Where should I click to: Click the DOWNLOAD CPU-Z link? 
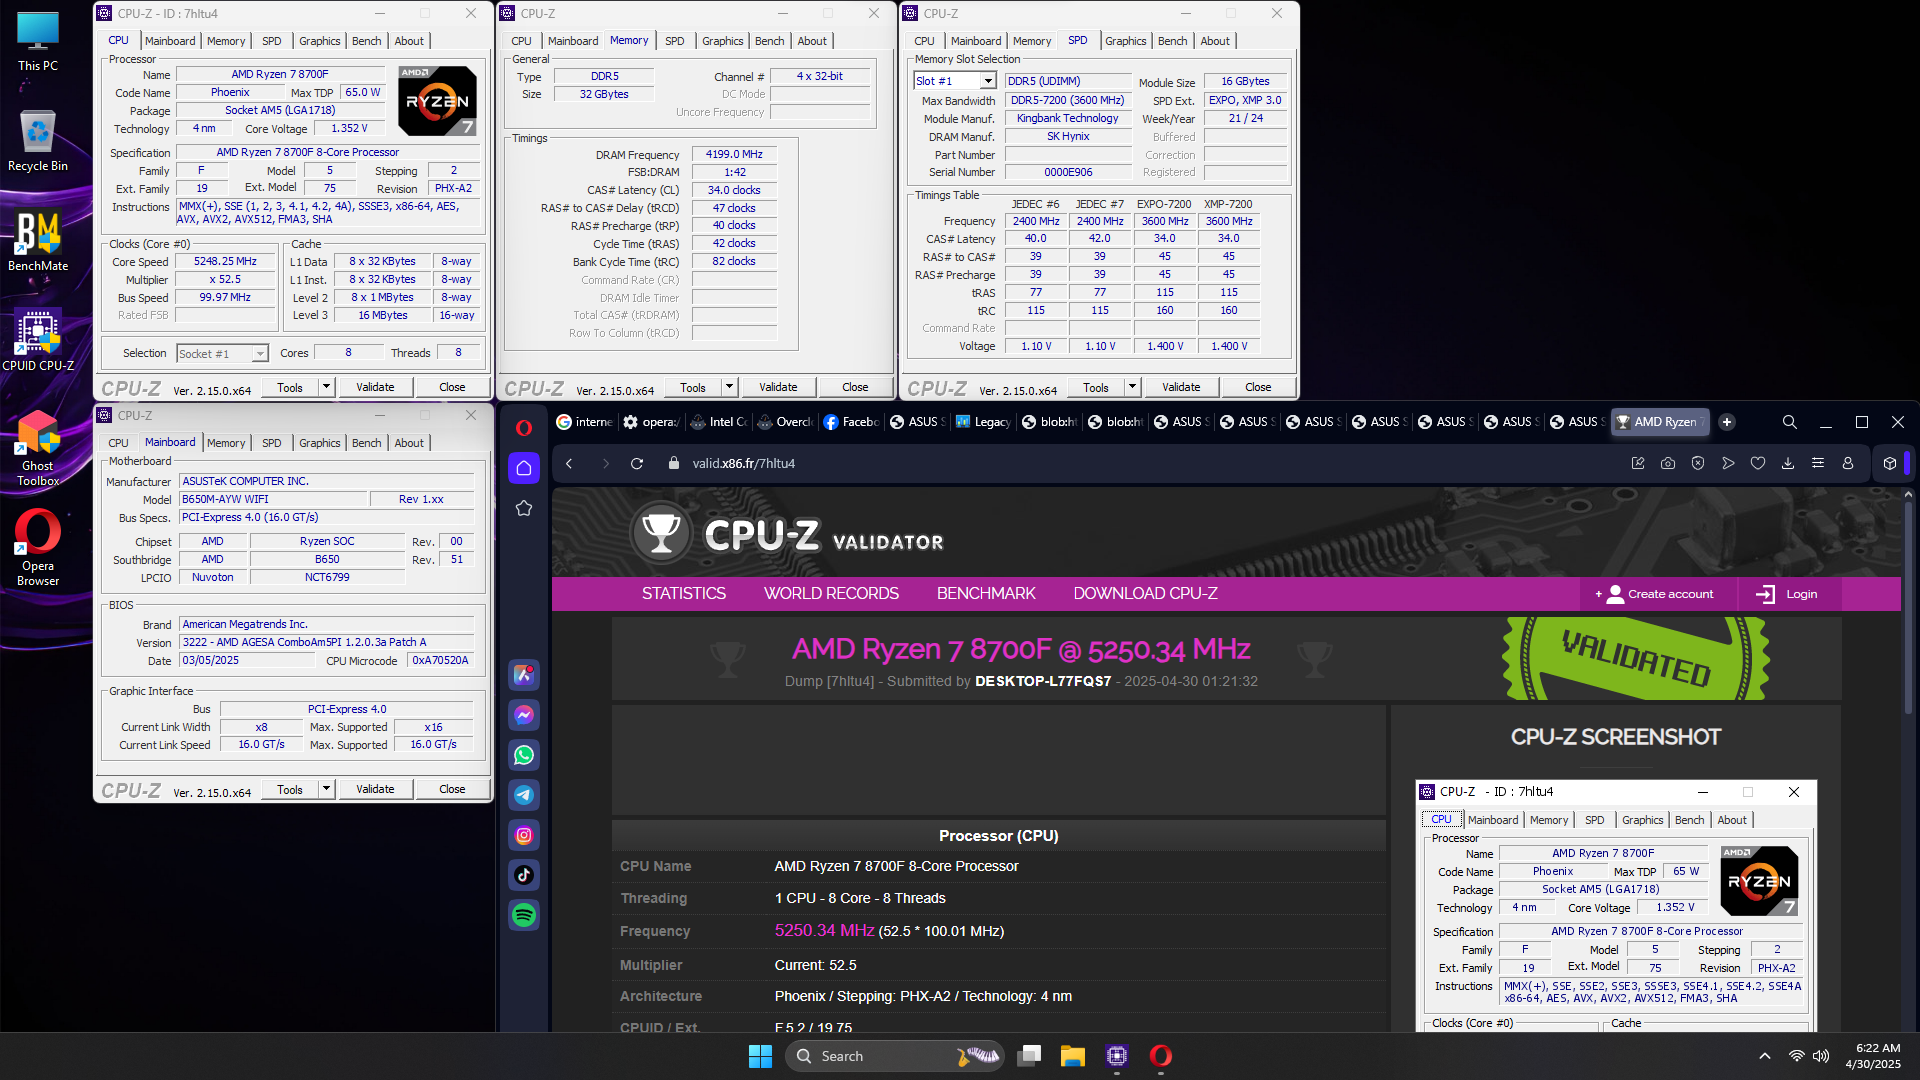(1145, 593)
